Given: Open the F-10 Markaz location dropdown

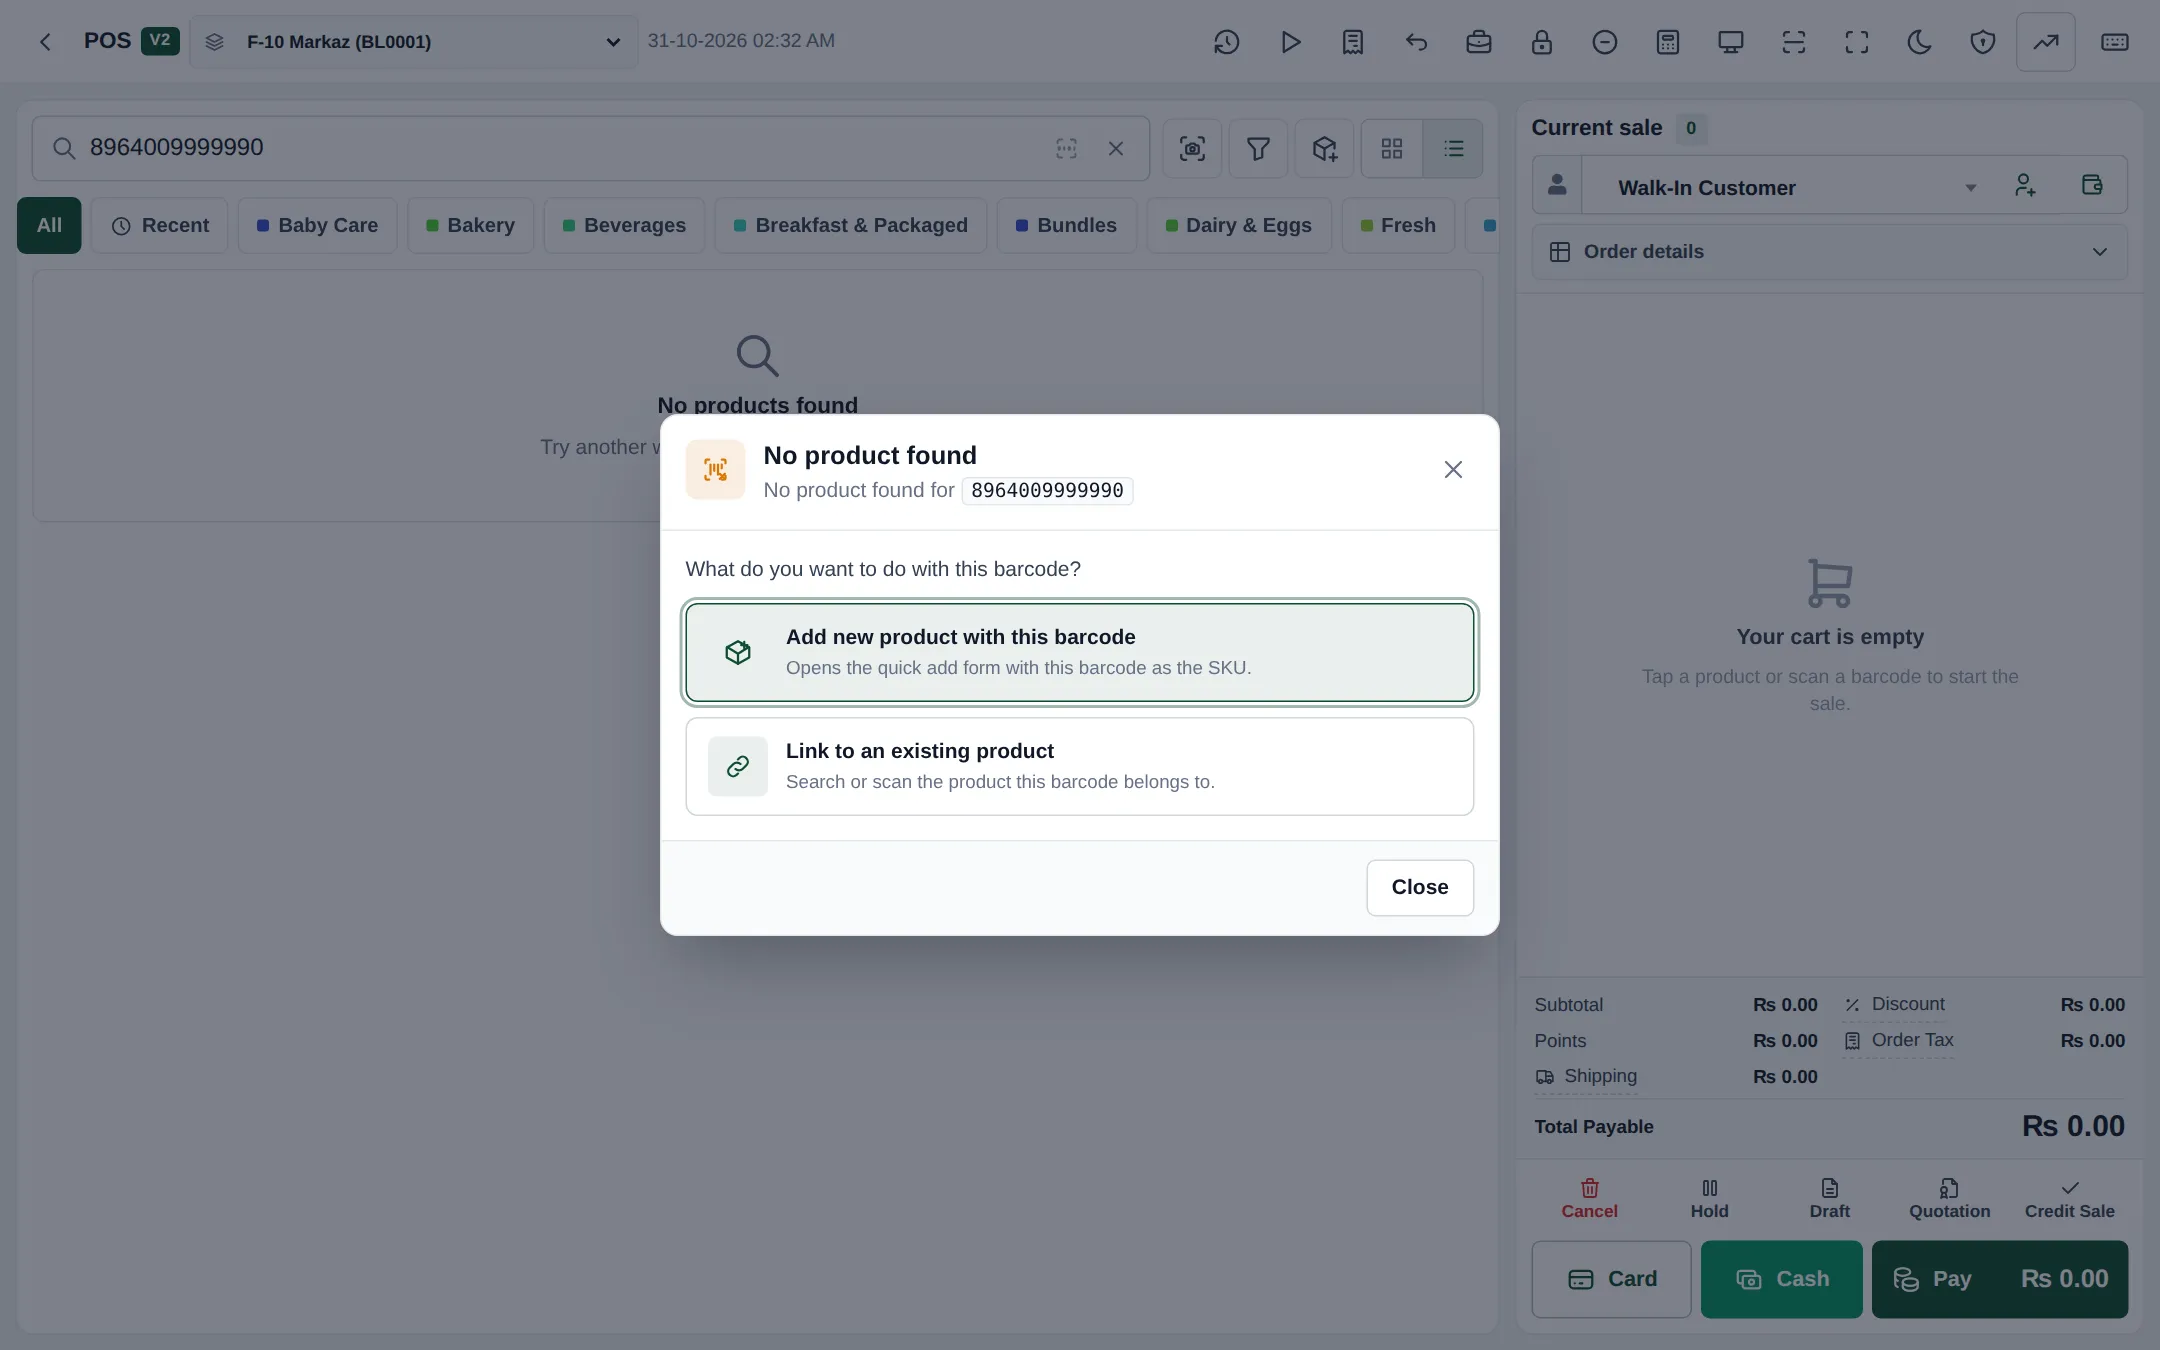Looking at the screenshot, I should pyautogui.click(x=414, y=42).
